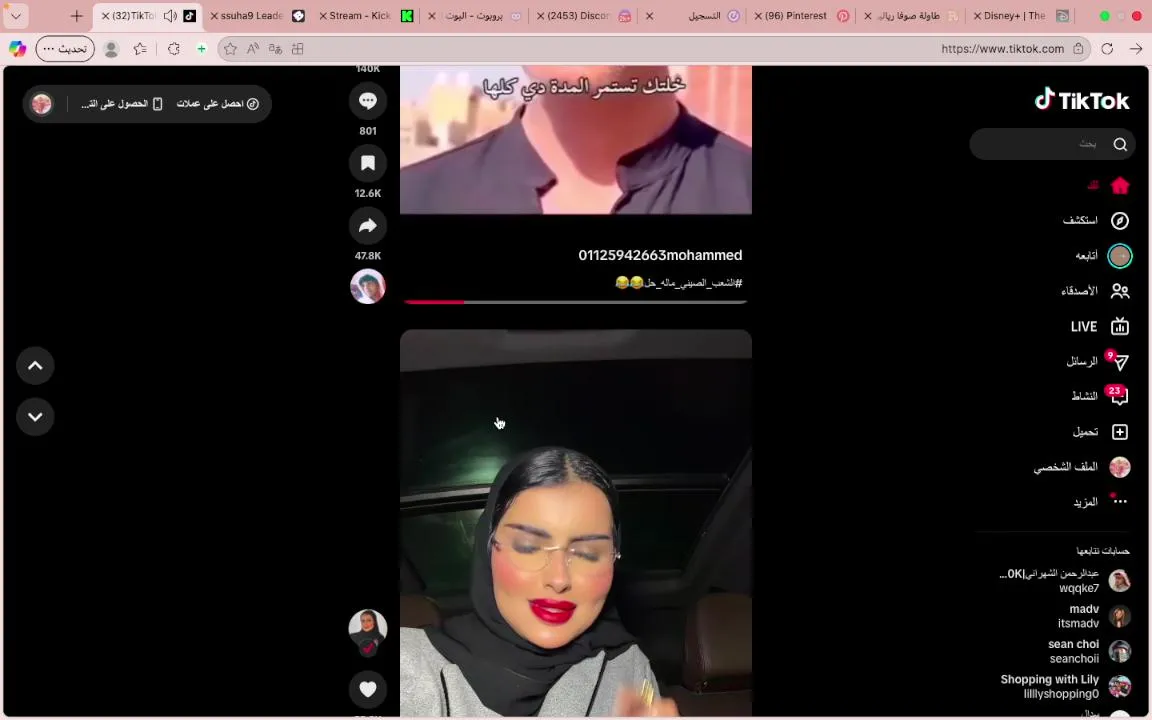Screen dimensions: 1152x720
Task: Click the Update (تحديث) menu button
Action: click(65, 48)
